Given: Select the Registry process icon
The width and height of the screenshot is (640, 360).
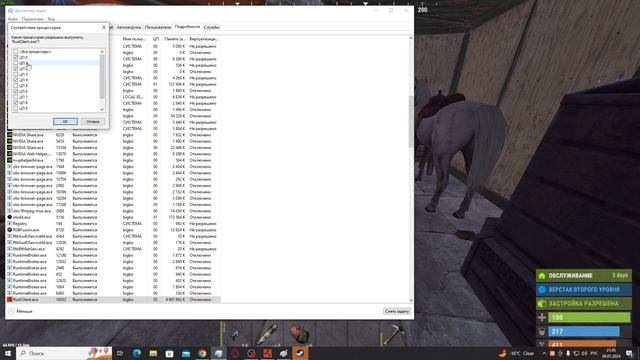Looking at the screenshot, I should [x=9, y=224].
